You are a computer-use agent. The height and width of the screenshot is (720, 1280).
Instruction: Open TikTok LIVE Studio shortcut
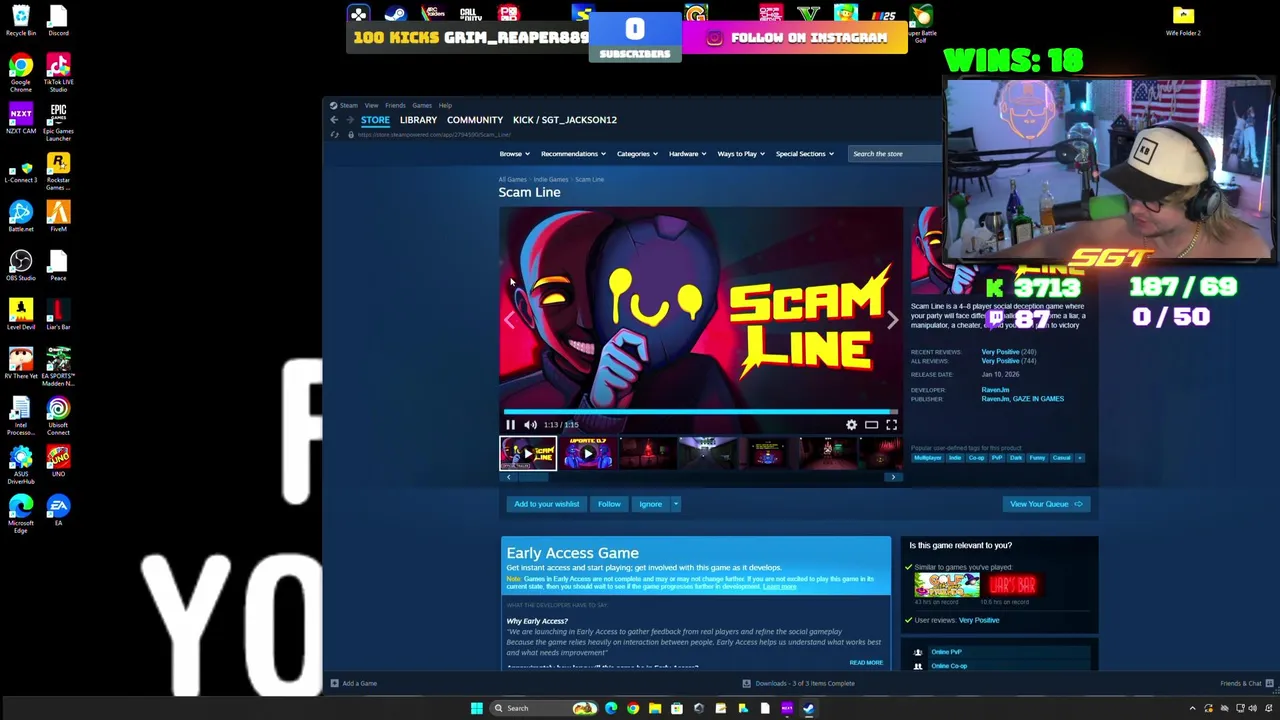(x=58, y=73)
